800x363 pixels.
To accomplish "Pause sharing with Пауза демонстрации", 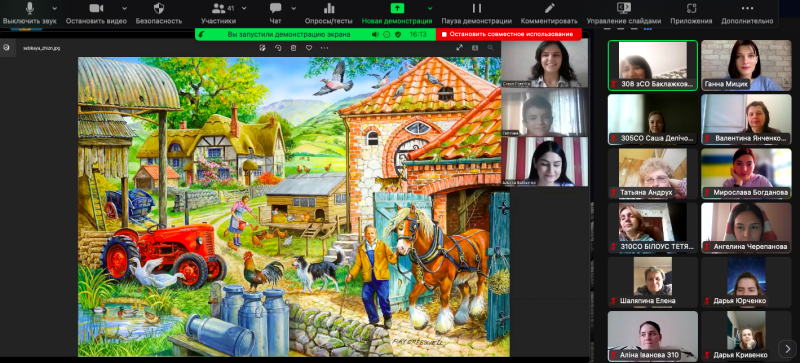I will point(476,14).
